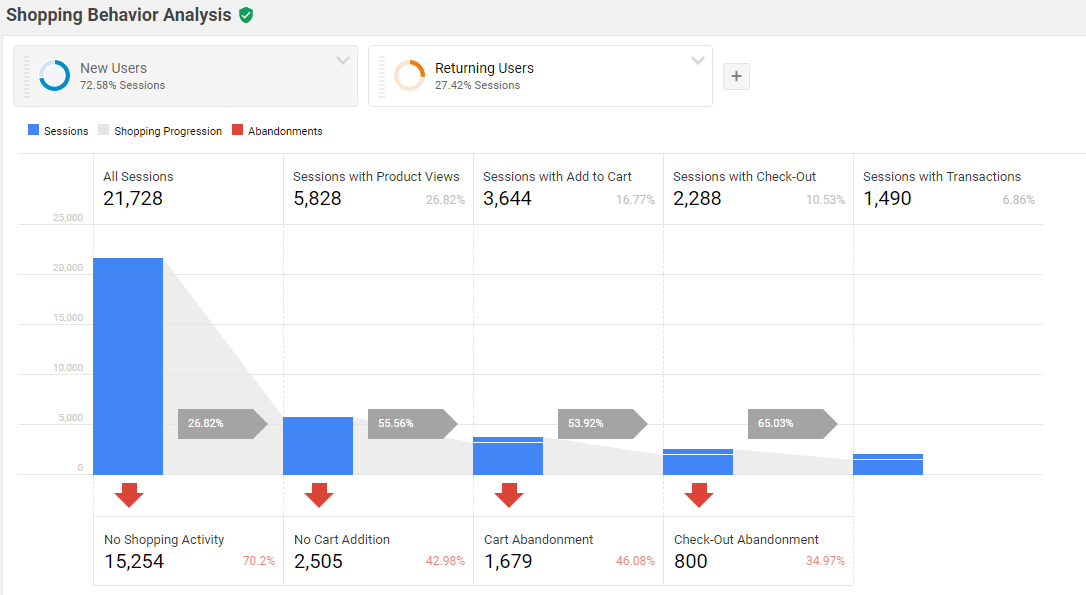Click the 65.03% progression arrow
The height and width of the screenshot is (595, 1086).
click(x=790, y=424)
